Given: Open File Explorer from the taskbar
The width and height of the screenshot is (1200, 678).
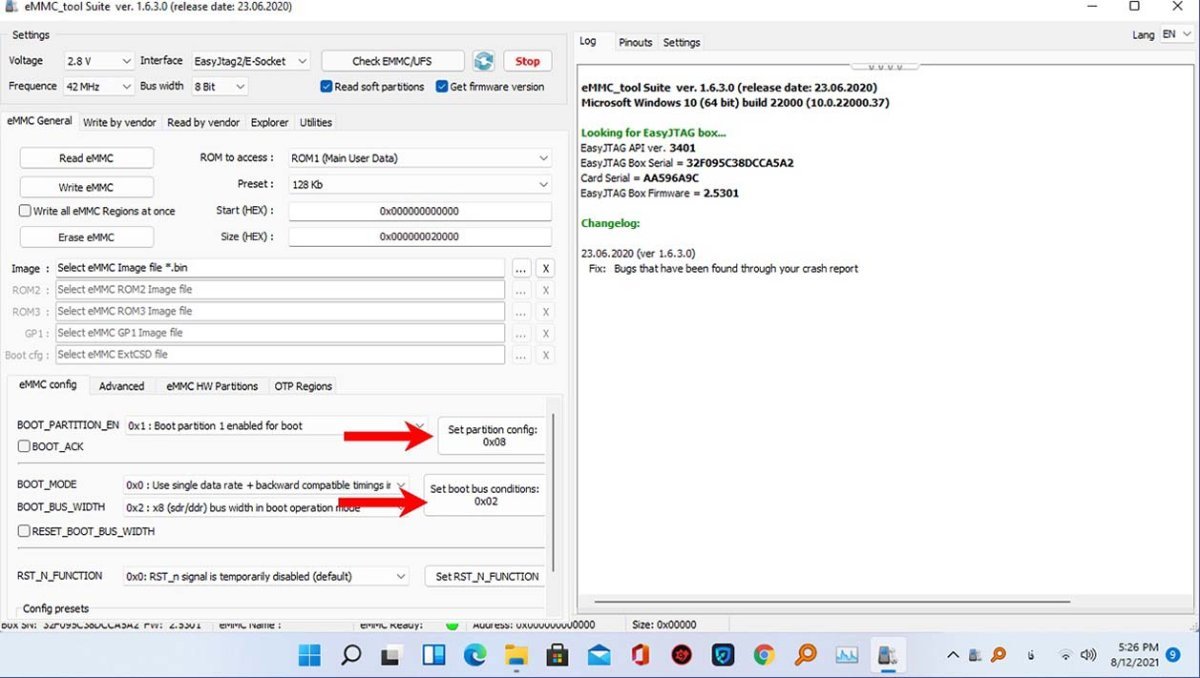Looking at the screenshot, I should 516,655.
